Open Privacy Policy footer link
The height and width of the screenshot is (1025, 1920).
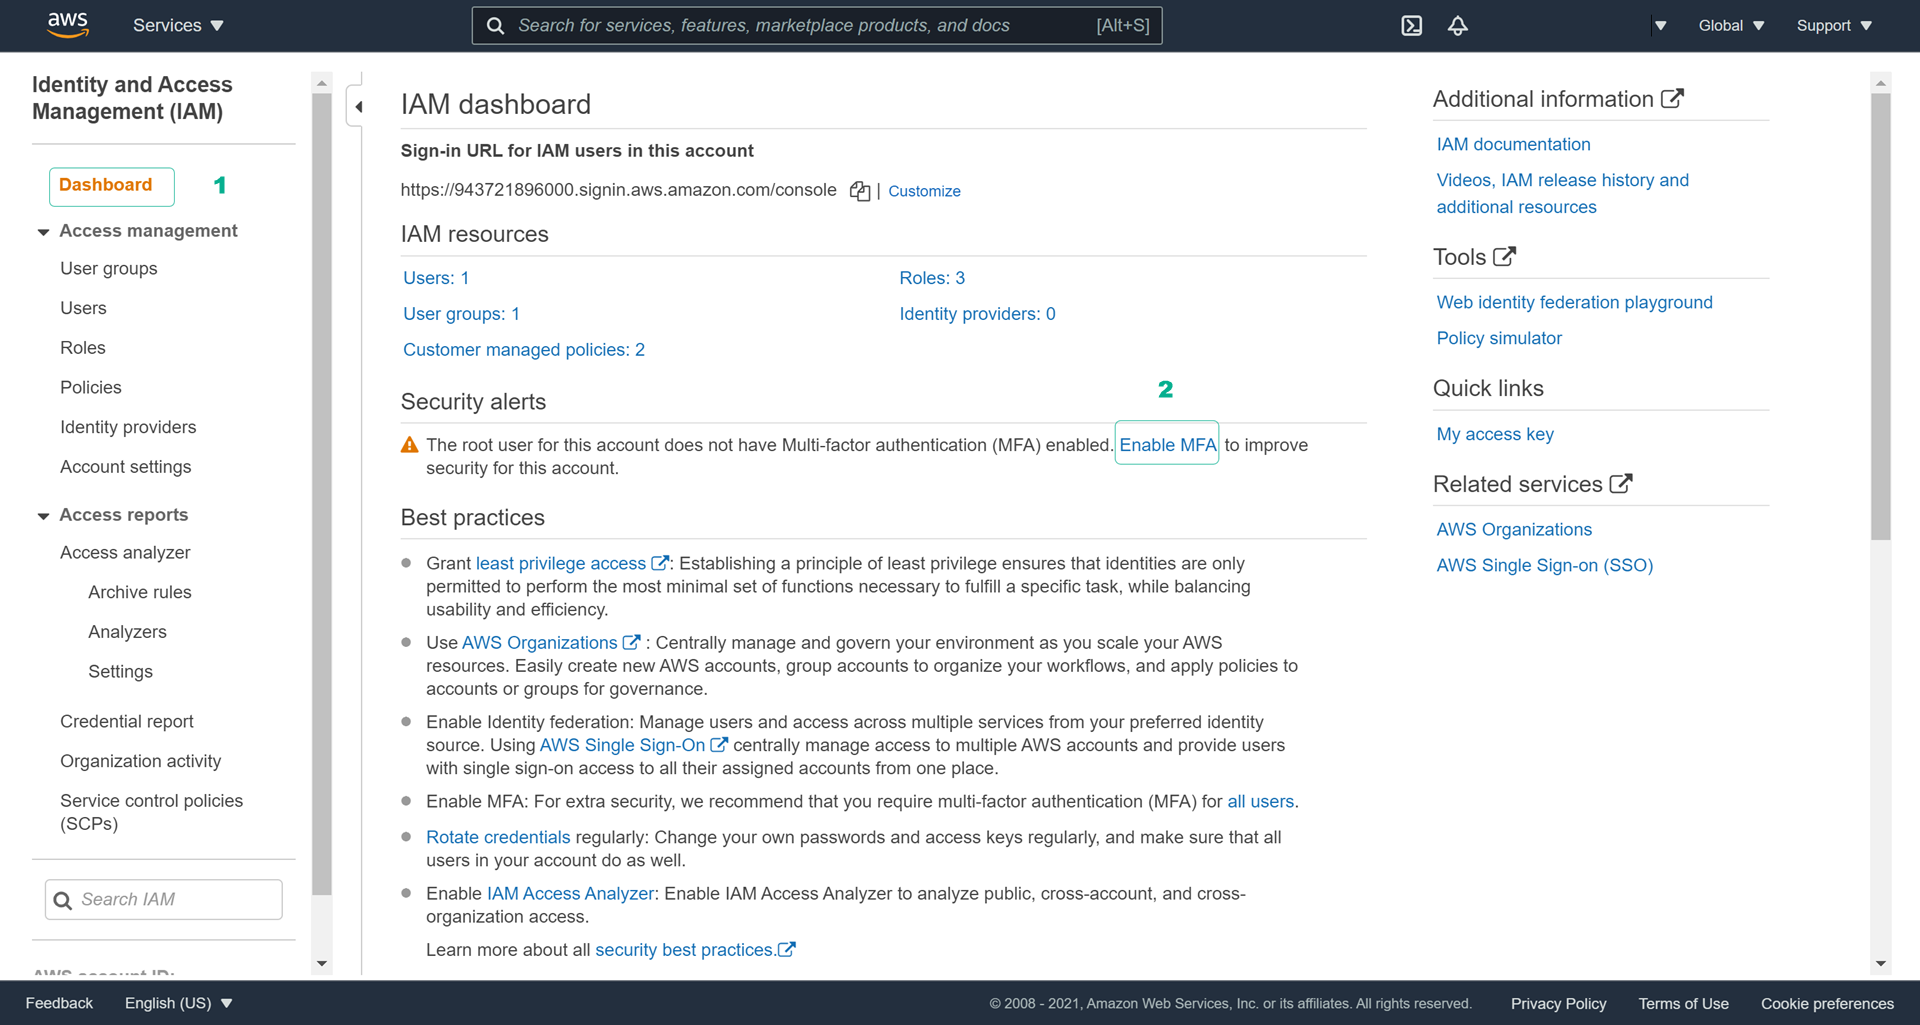1558,1004
